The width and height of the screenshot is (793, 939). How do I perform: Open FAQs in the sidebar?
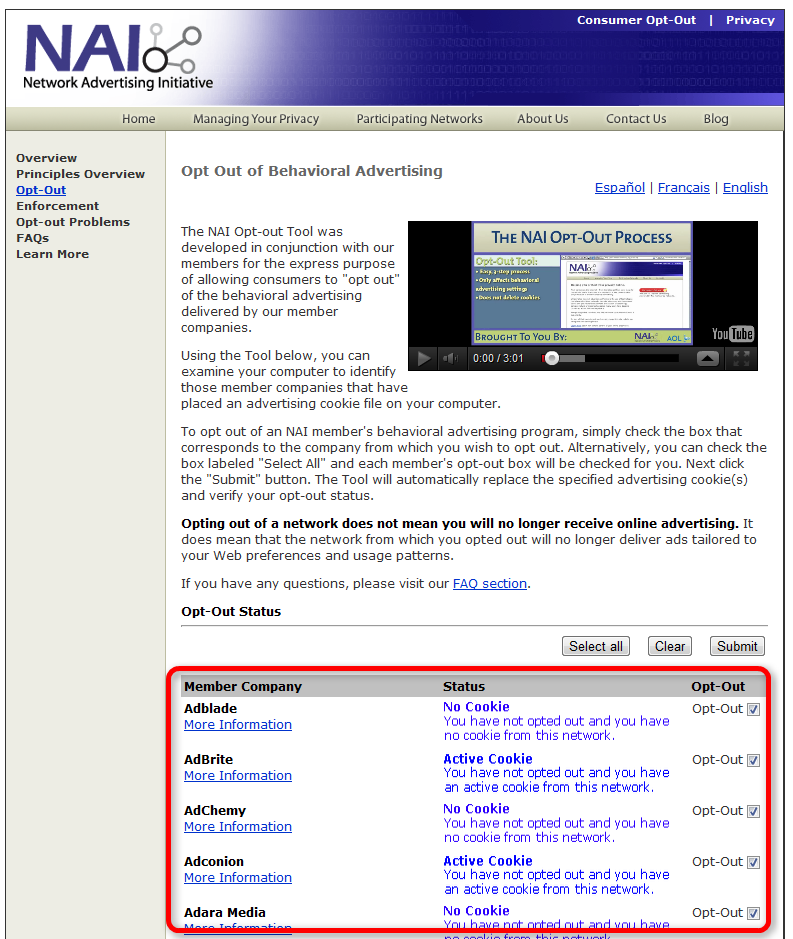[x=32, y=238]
